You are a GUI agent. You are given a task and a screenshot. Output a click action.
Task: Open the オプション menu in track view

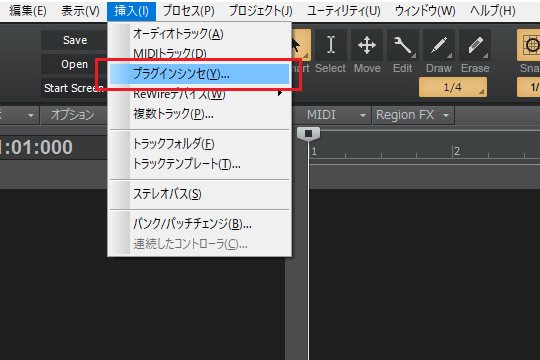(73, 115)
